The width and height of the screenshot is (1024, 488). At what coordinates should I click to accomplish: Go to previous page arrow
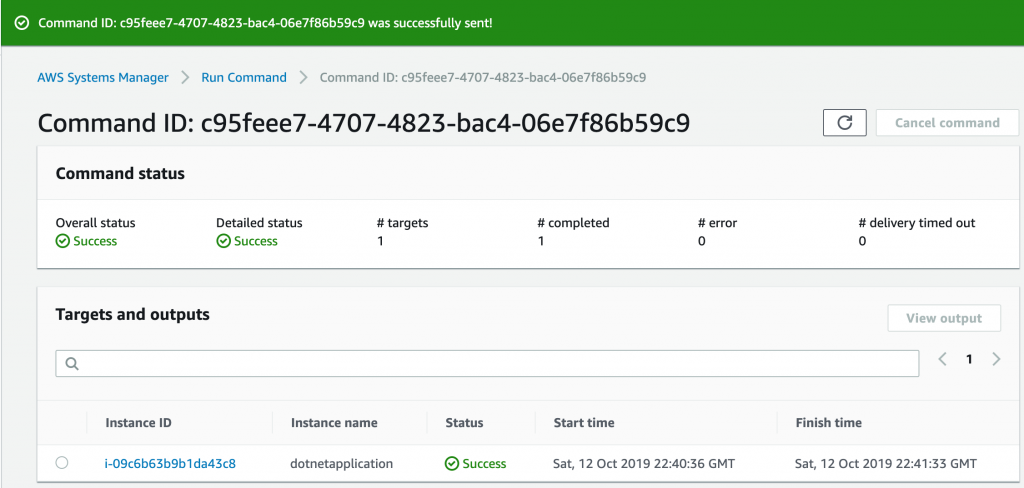tap(942, 359)
